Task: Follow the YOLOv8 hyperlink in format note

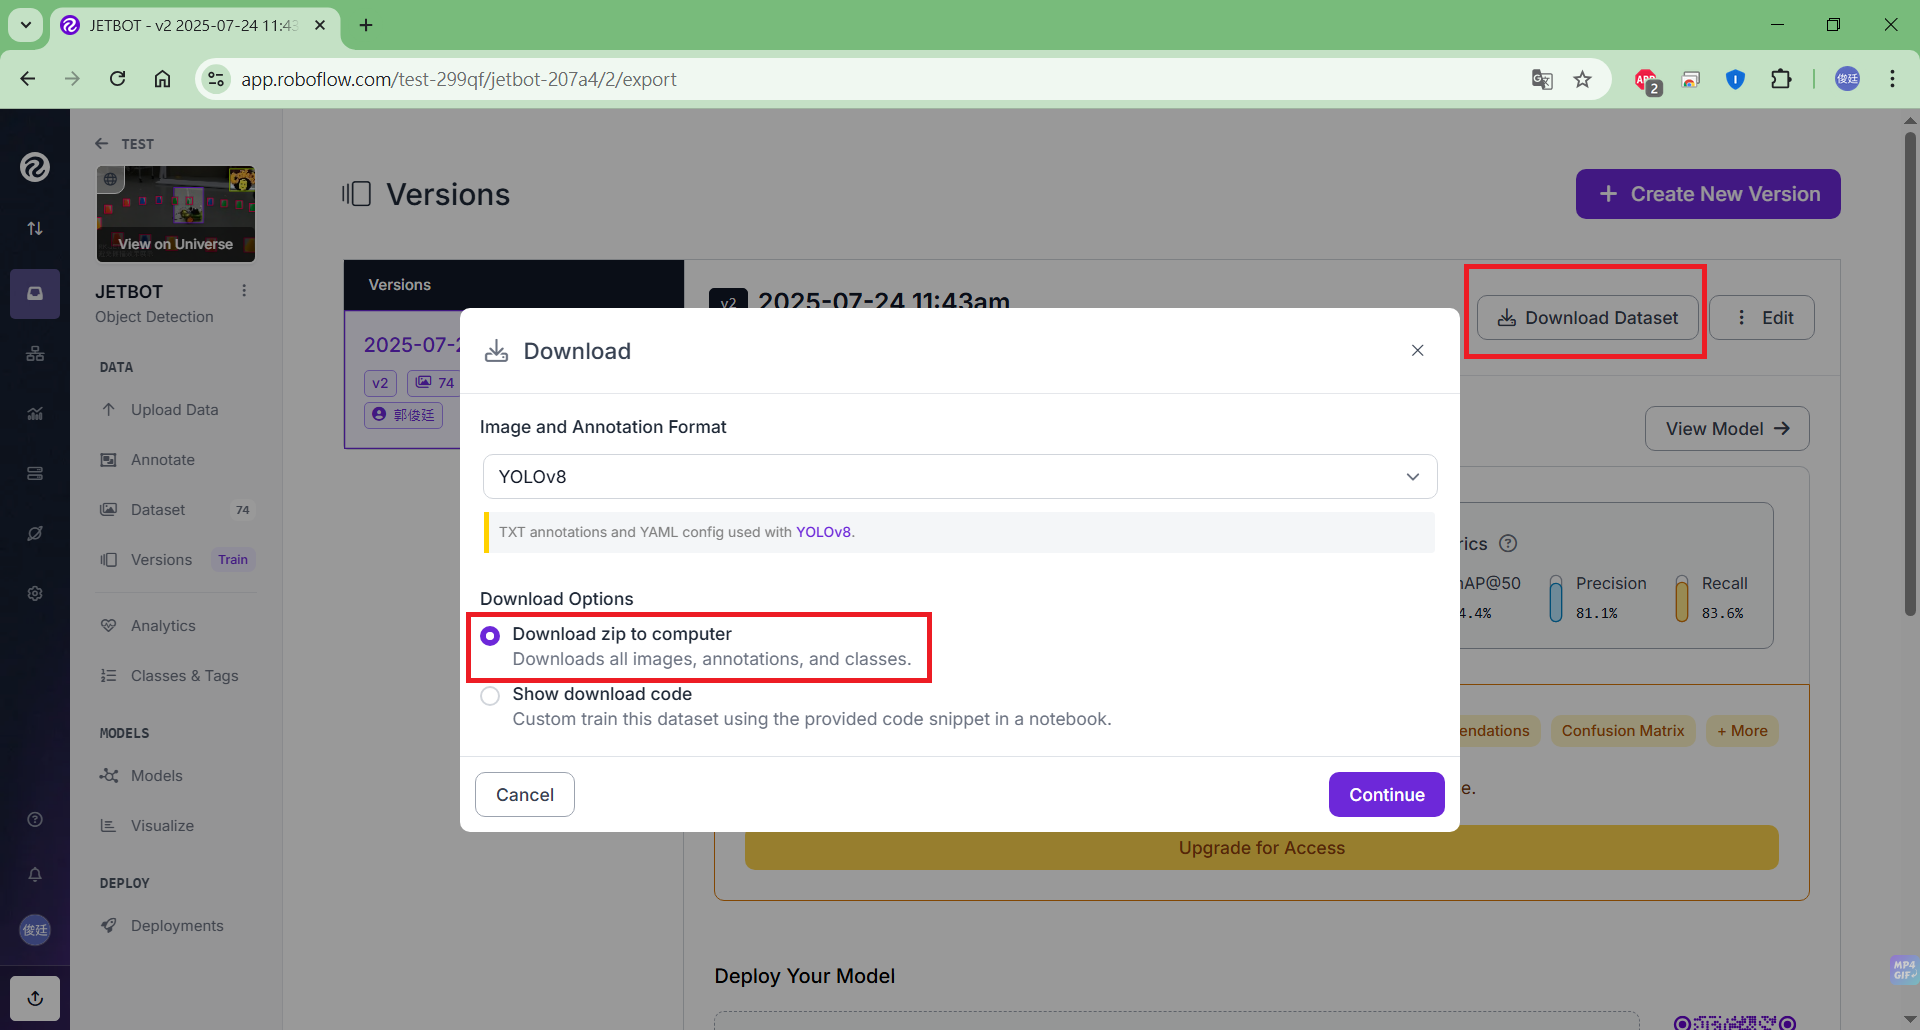Action: 823,532
